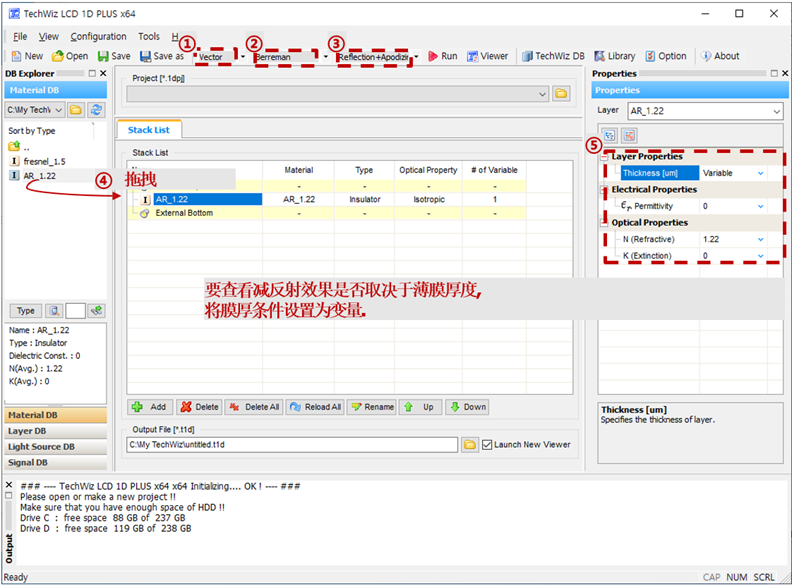Browse for project file folder icon
The height and width of the screenshot is (585, 792).
(x=561, y=94)
